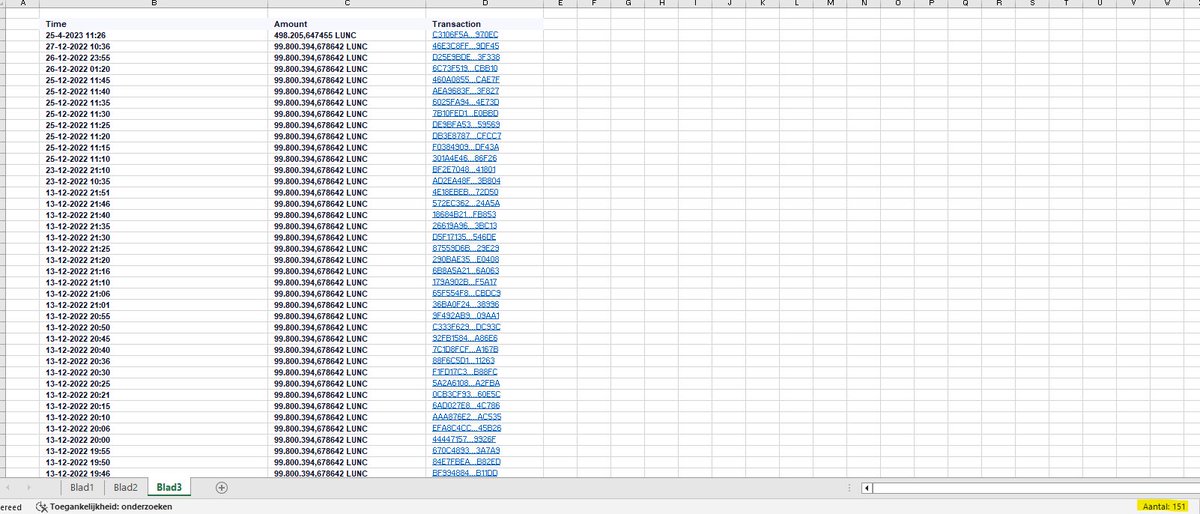Open transaction link 6C73F519...CBB10
Viewport: 1200px width, 514px height.
click(x=465, y=68)
